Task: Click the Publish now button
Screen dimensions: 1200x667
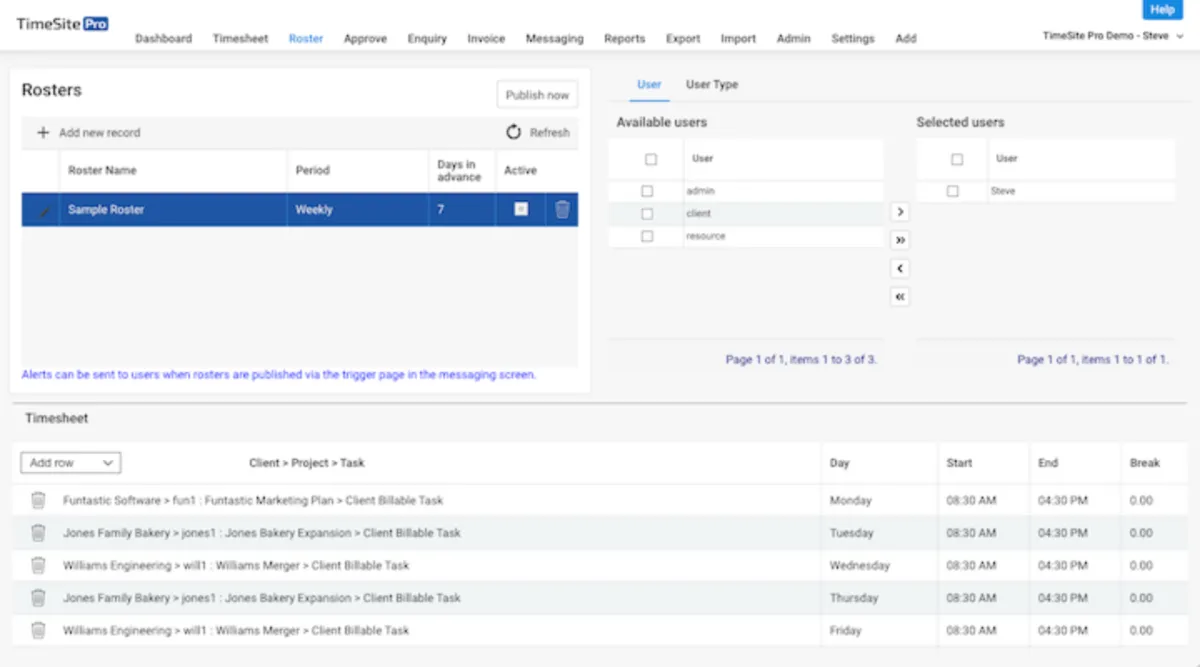Action: coord(537,94)
